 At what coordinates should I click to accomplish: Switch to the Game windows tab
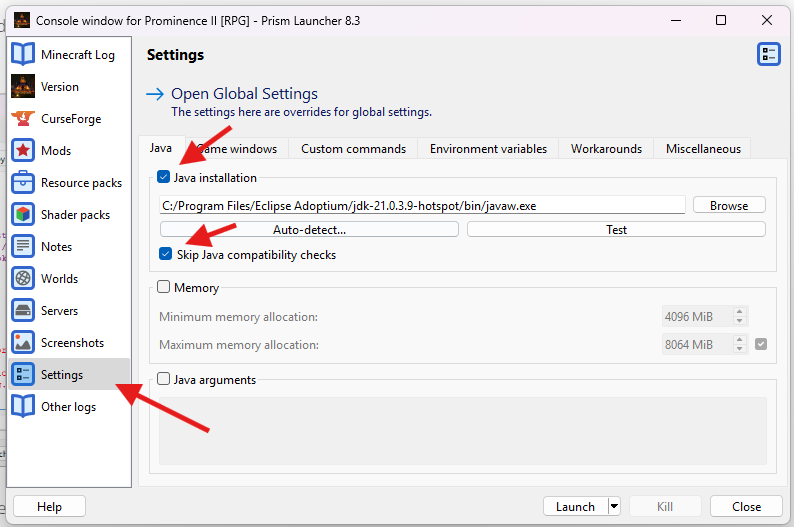[x=237, y=149]
